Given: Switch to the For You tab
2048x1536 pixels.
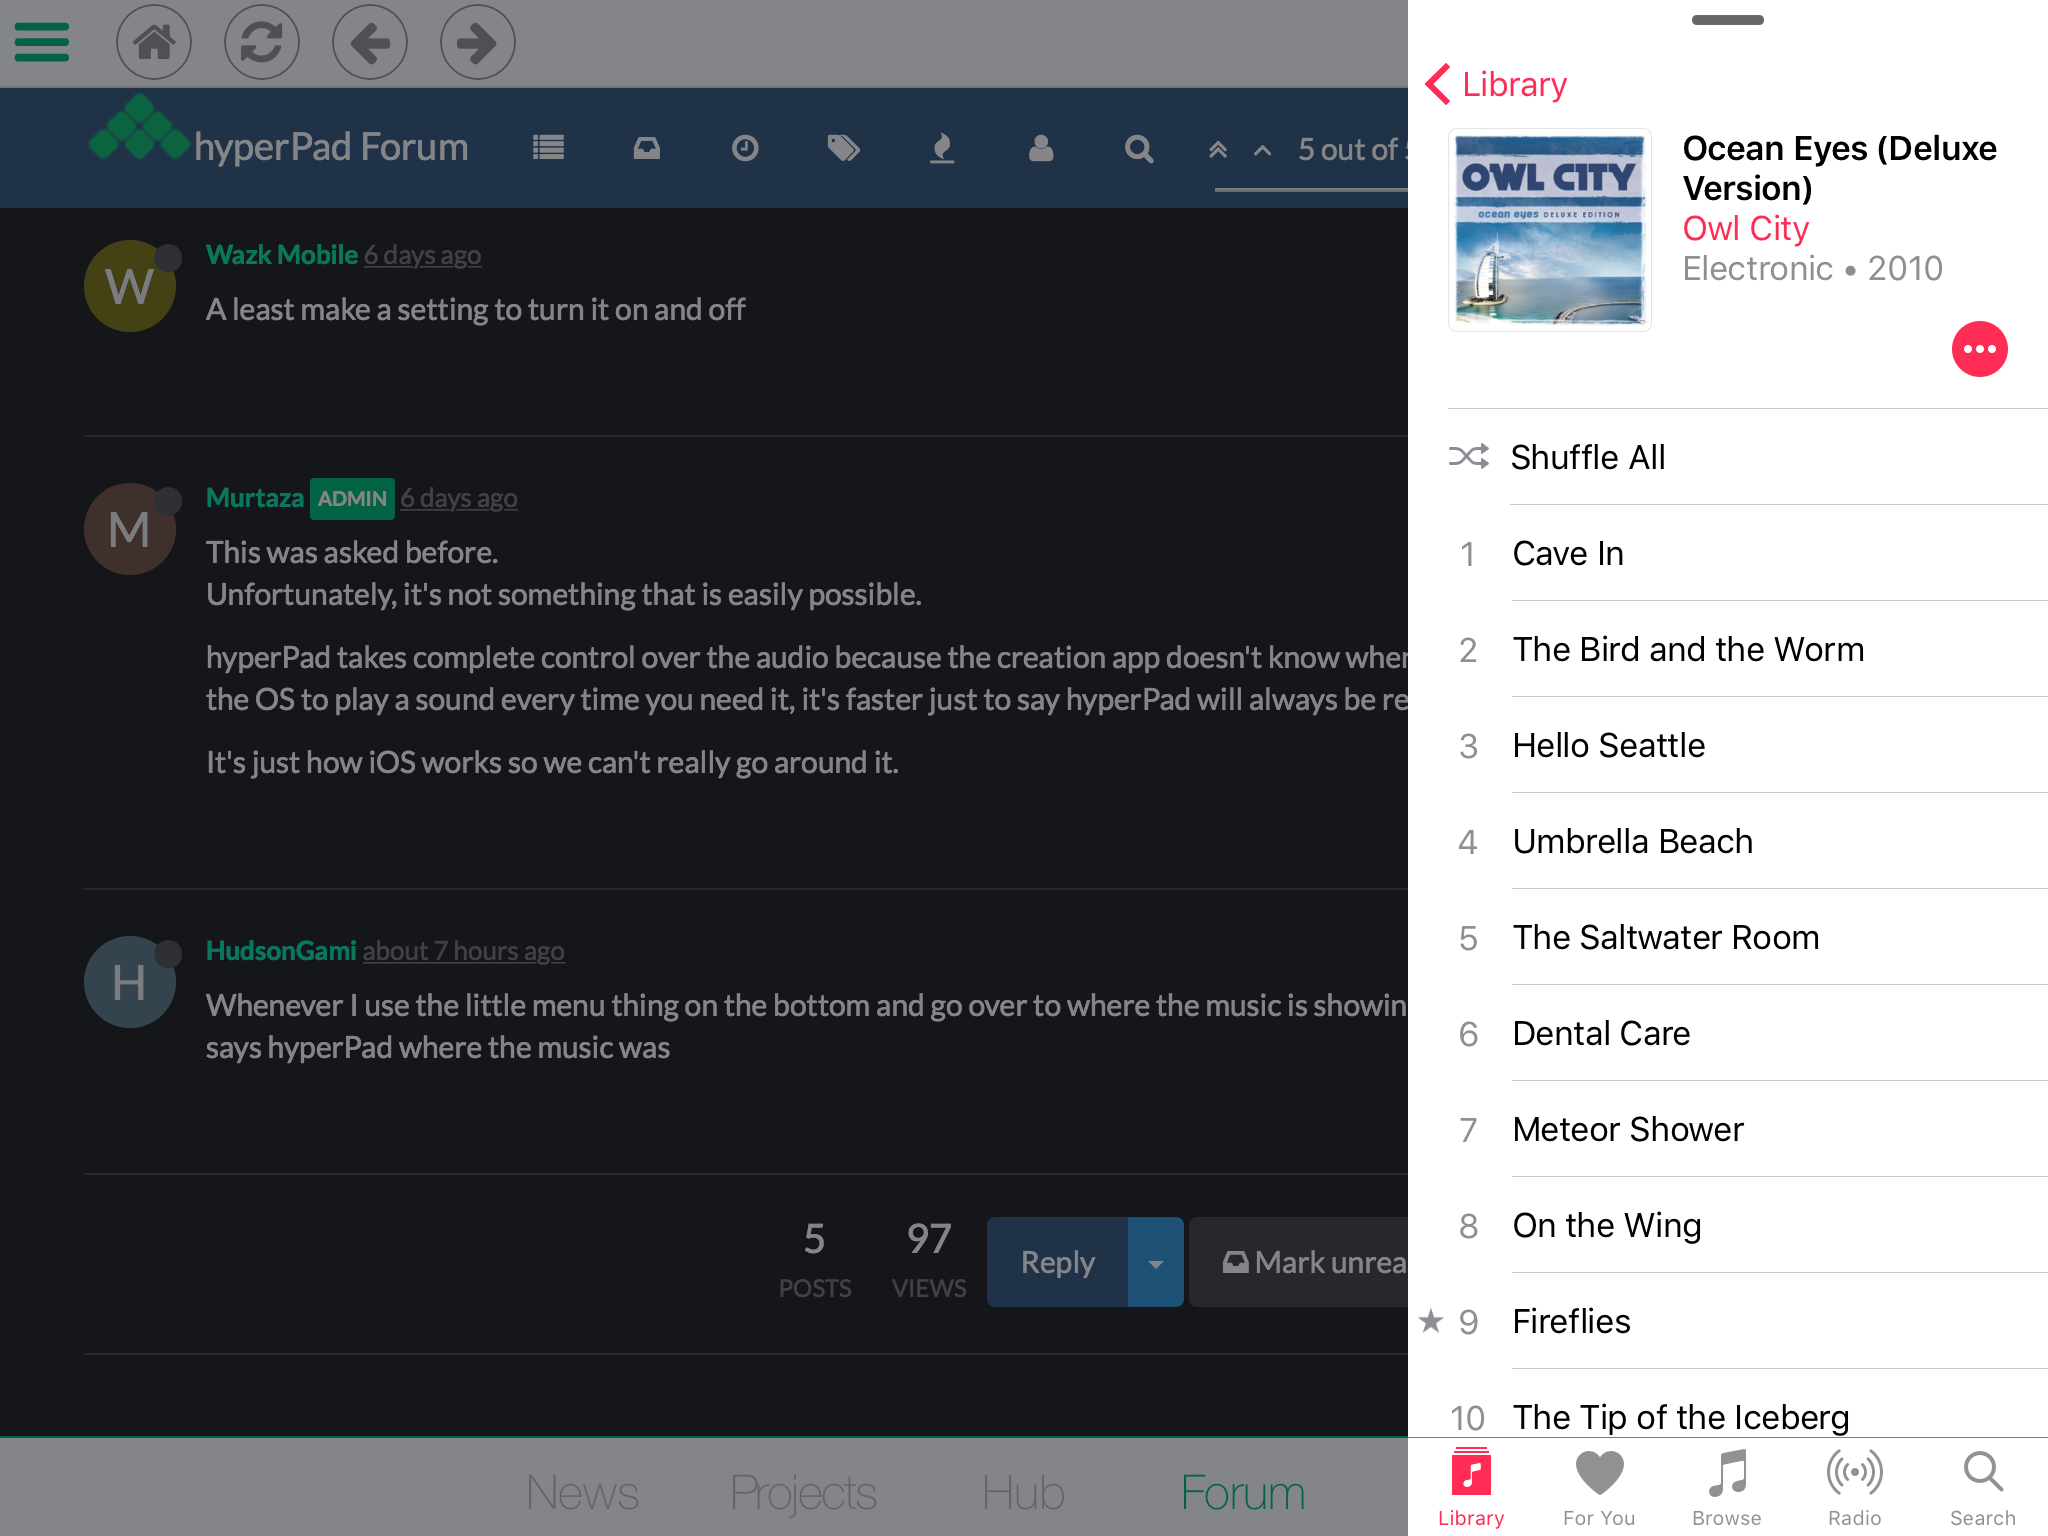Looking at the screenshot, I should 1598,1488.
